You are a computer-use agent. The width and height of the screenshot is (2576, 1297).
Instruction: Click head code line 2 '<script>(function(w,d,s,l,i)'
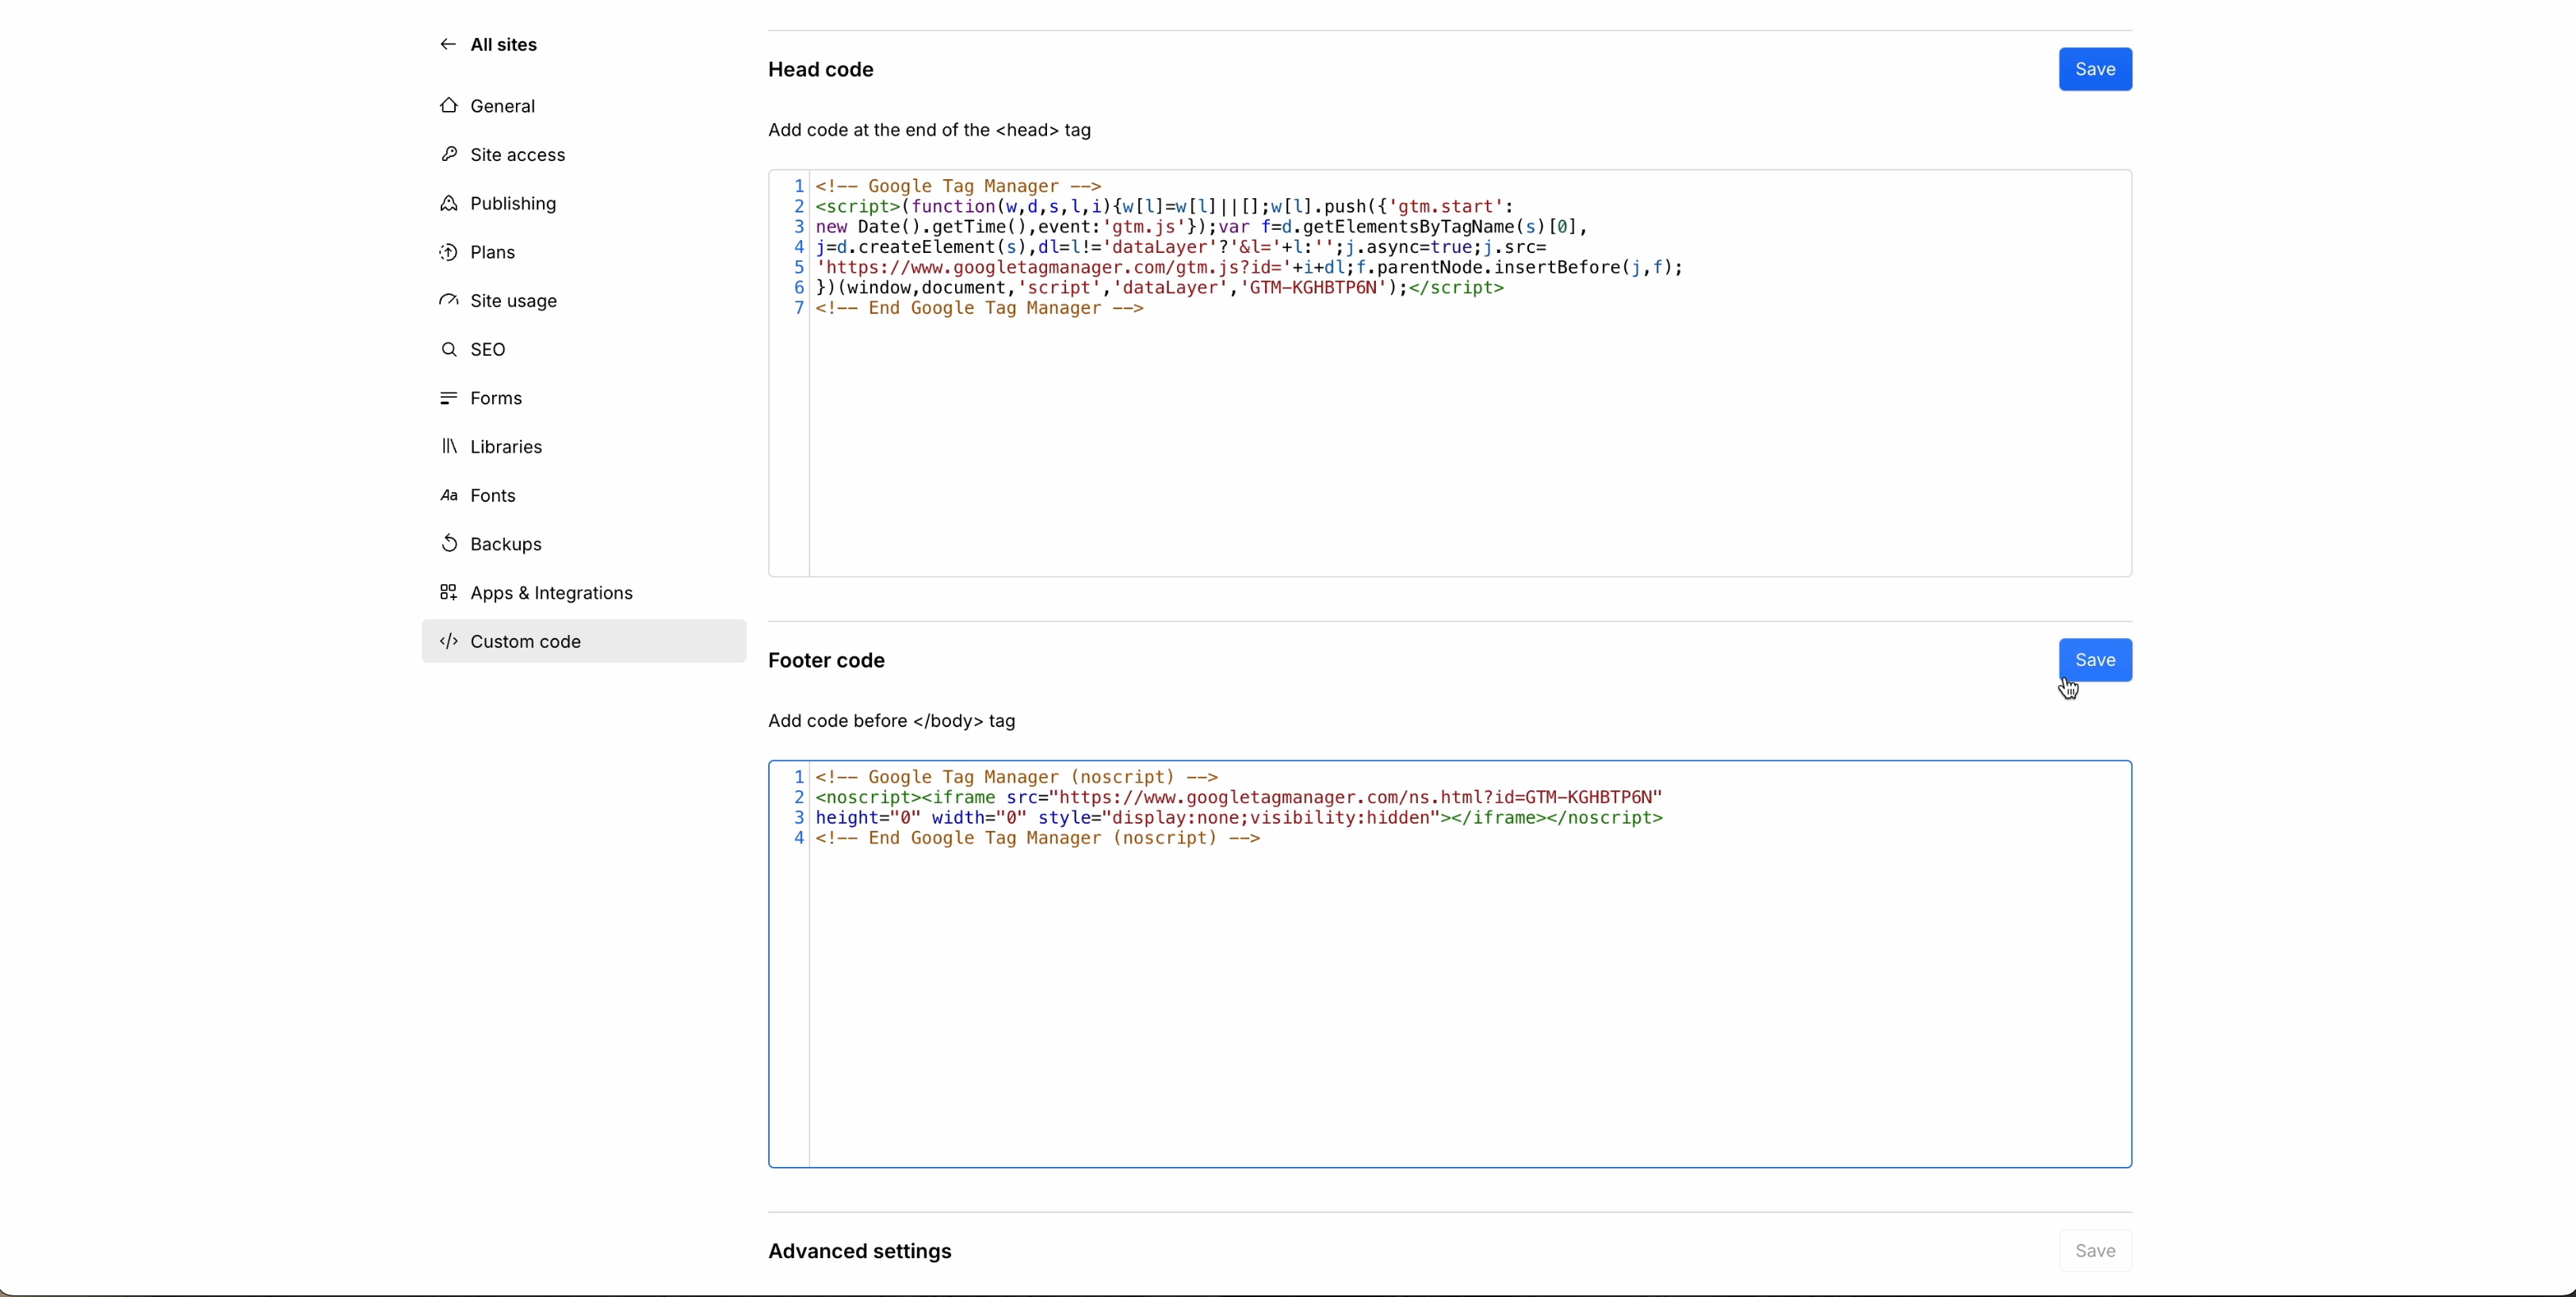[964, 207]
